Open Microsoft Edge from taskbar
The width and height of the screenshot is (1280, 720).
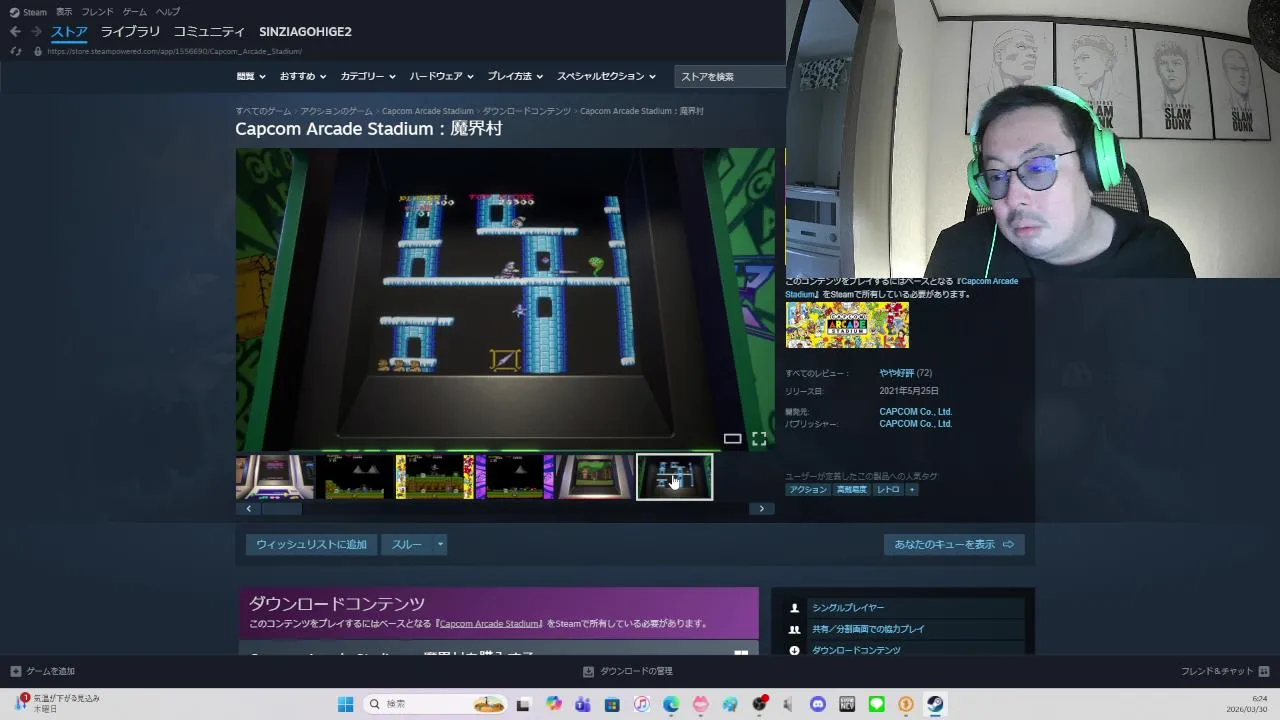click(x=671, y=704)
